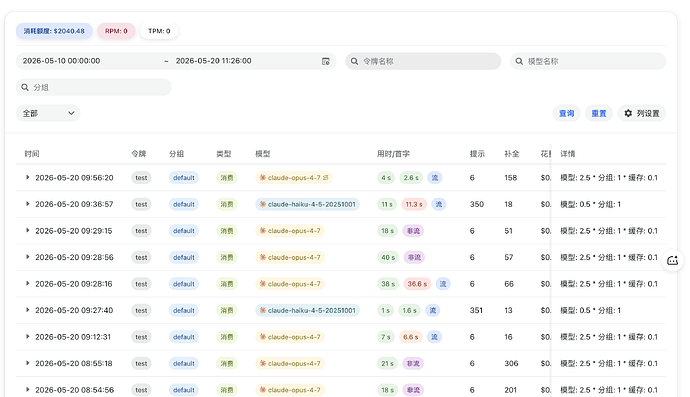Click the 40 s duration badge
690x397 pixels.
coord(388,257)
